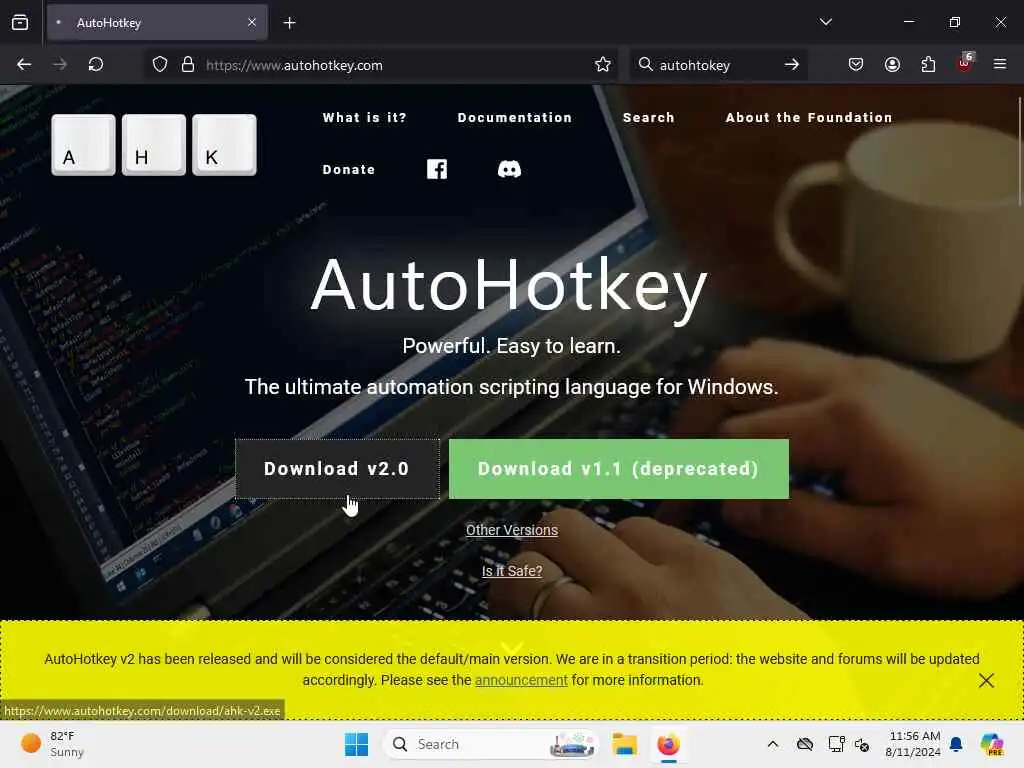Viewport: 1024px width, 768px height.
Task: Open the Firefox hamburger menu
Action: pos(1000,64)
